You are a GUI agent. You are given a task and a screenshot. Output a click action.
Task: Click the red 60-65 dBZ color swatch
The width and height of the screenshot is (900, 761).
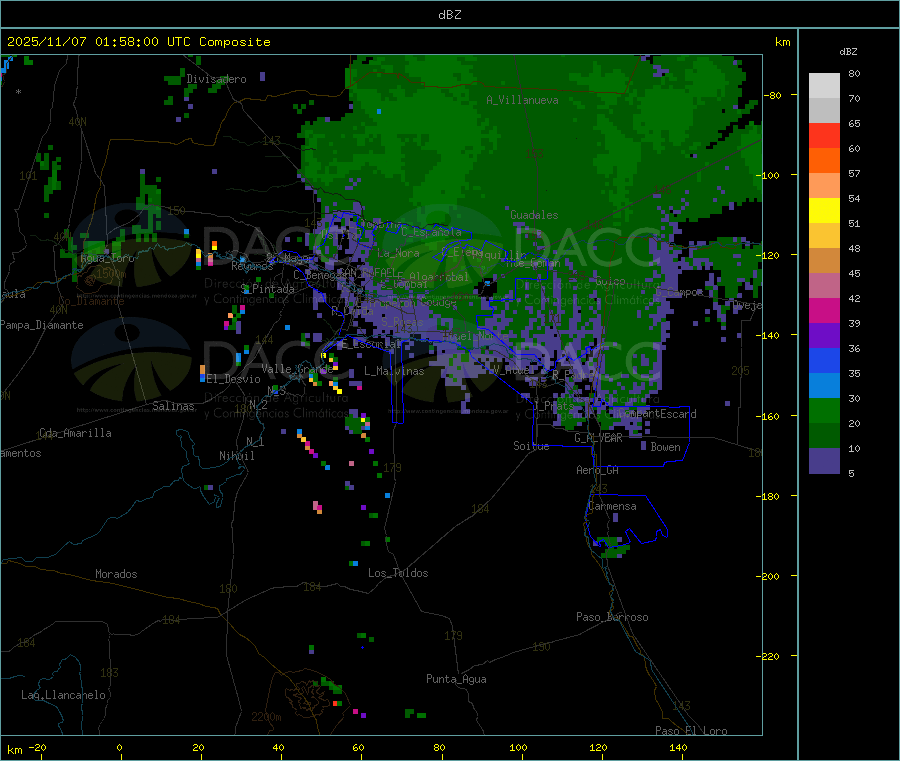824,135
